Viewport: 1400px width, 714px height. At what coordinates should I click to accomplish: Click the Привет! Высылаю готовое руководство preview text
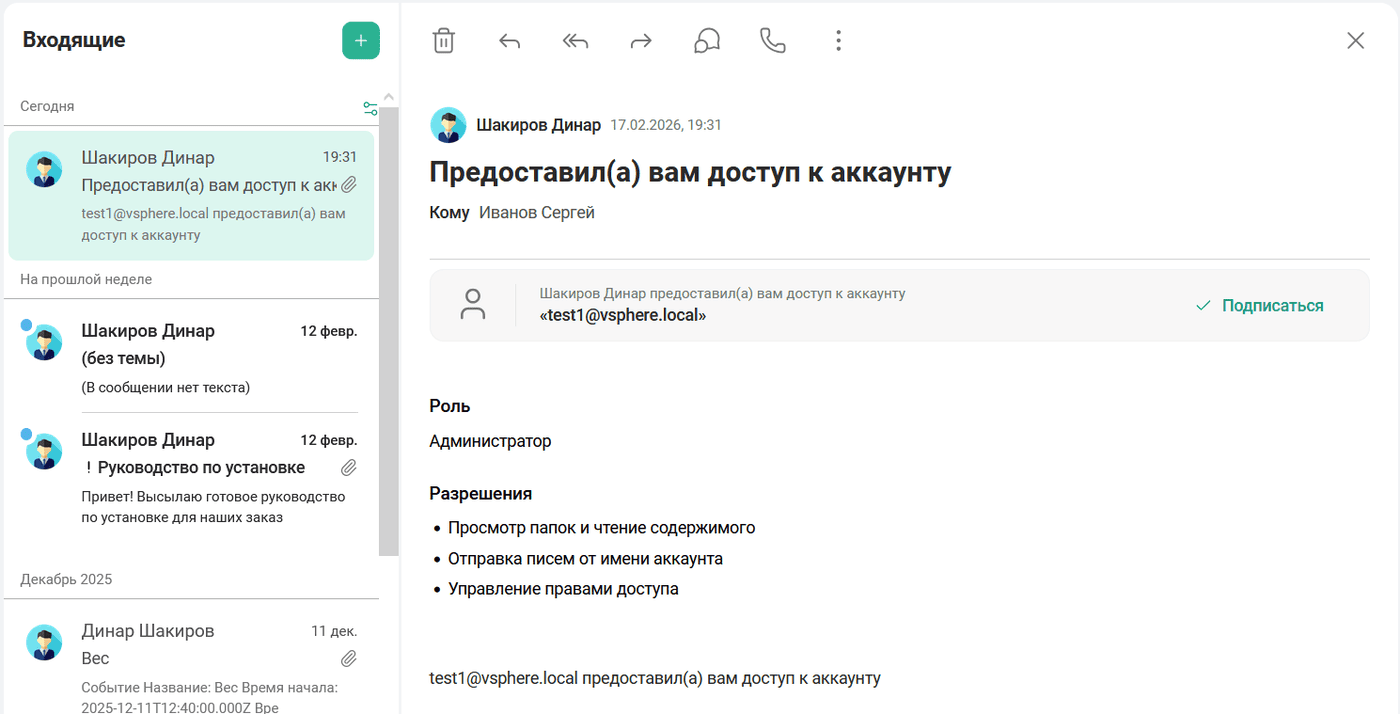coord(213,507)
